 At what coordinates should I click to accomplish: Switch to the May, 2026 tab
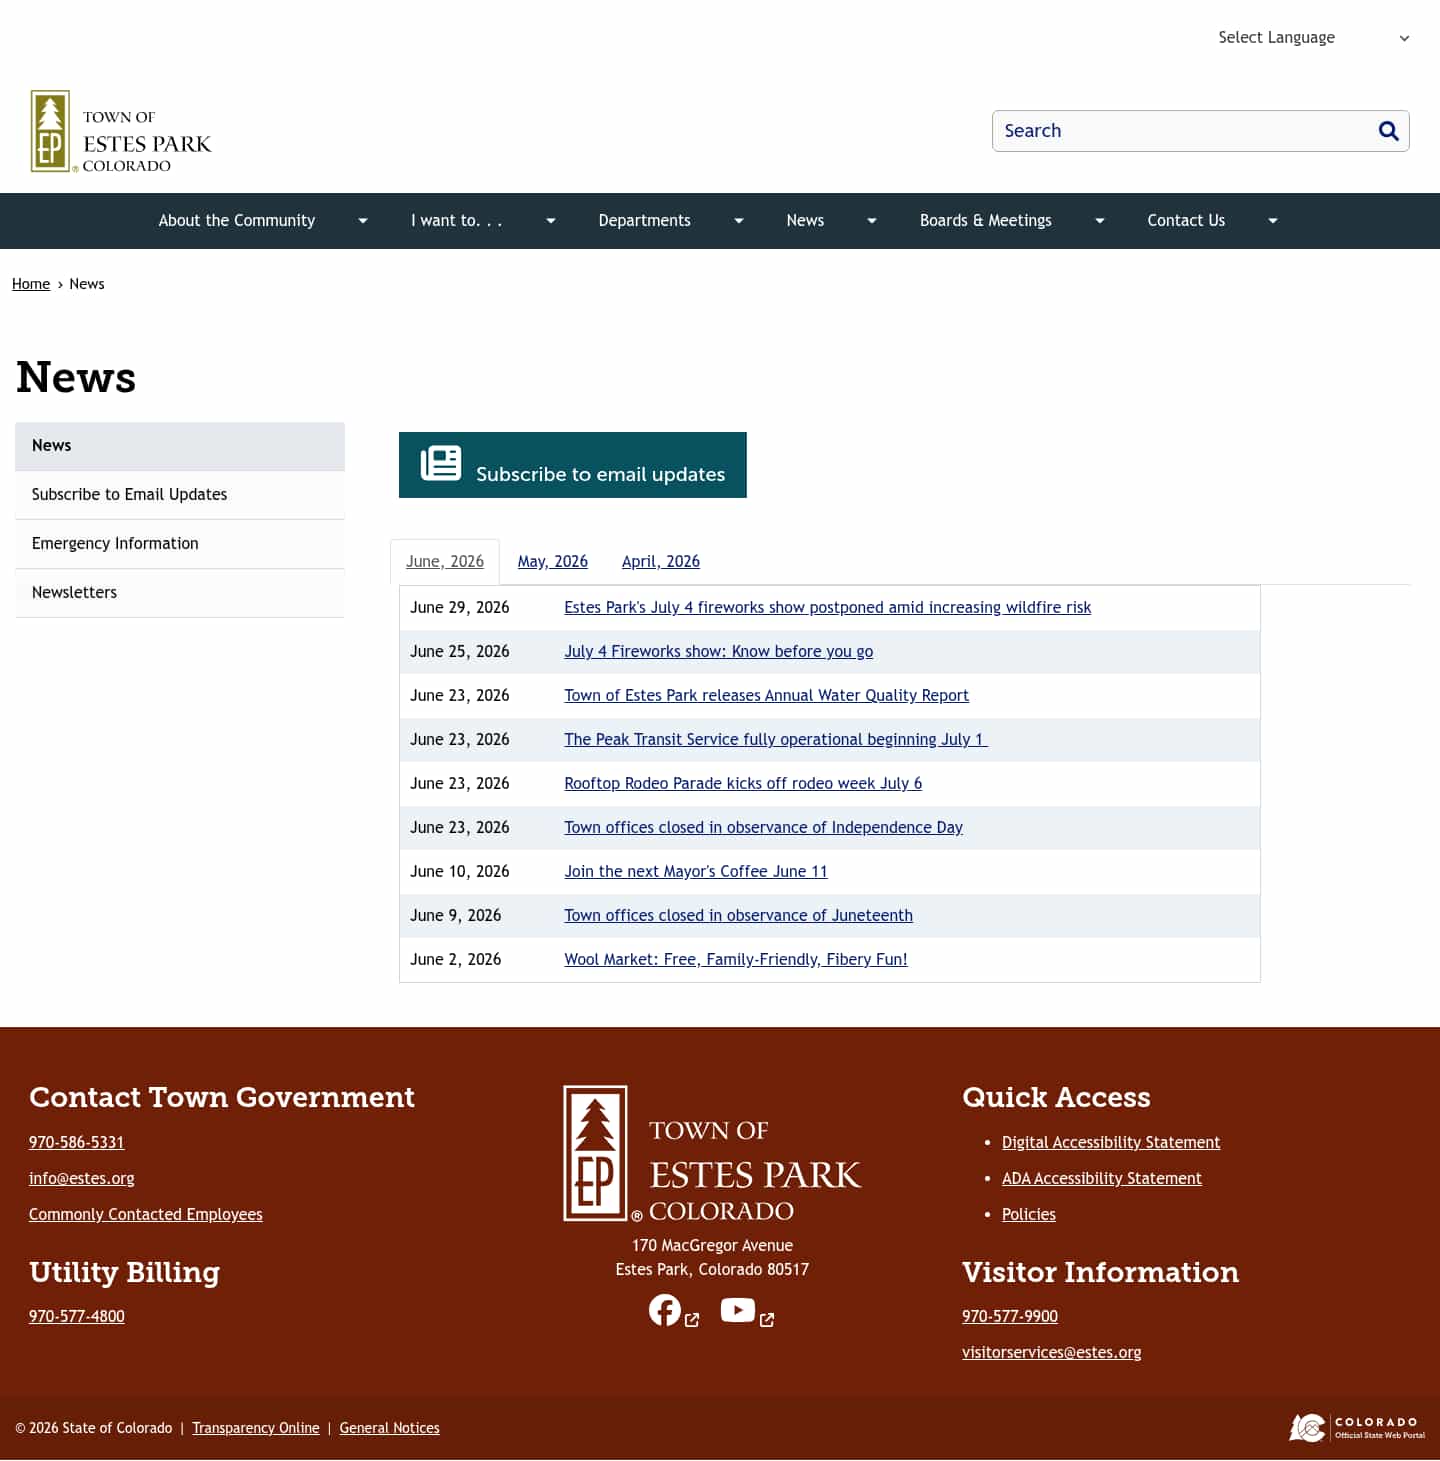553,562
